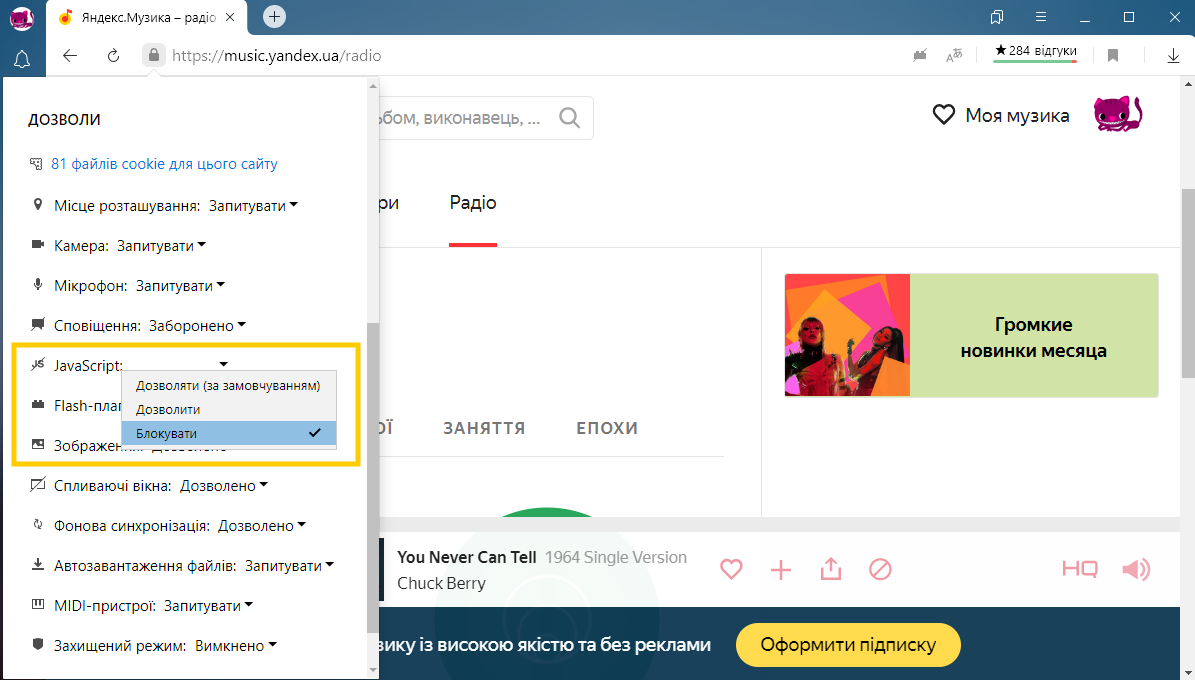
Task: Open the Камера permission dropdown
Action: coord(162,245)
